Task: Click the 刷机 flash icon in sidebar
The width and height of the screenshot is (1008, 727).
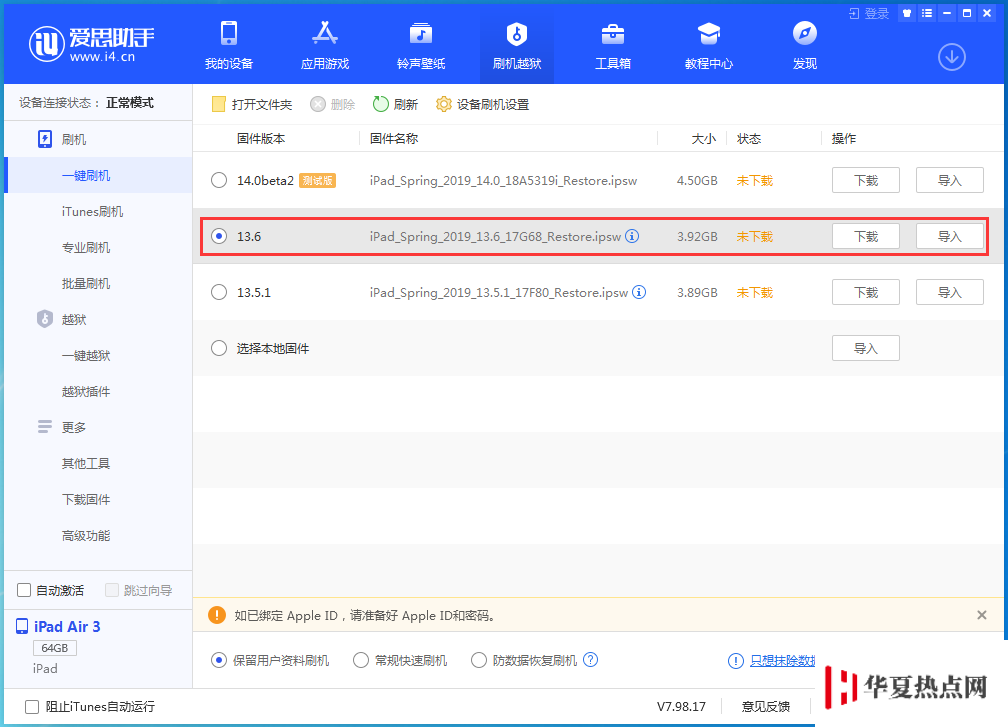Action: click(x=45, y=139)
